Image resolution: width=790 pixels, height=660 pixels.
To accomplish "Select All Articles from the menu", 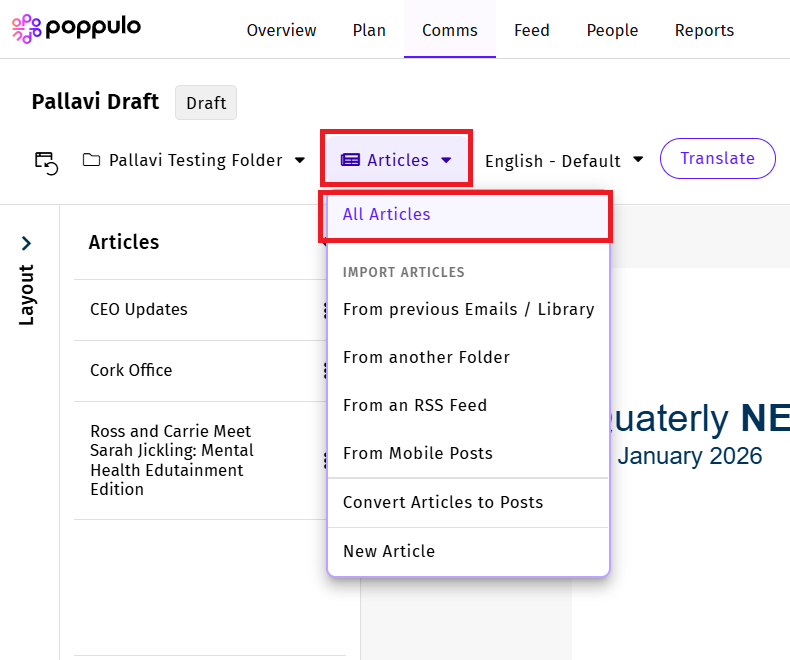I will [x=386, y=214].
